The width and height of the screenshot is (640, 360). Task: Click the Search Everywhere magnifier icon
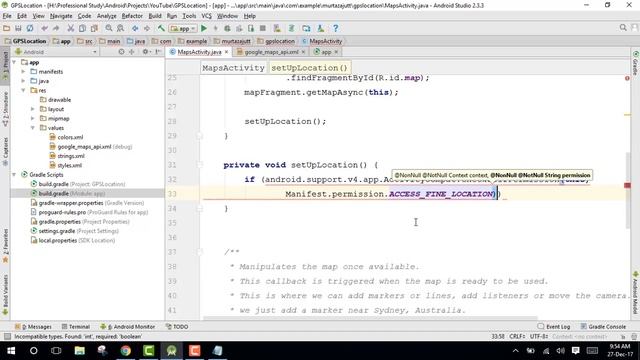pyautogui.click(x=623, y=28)
